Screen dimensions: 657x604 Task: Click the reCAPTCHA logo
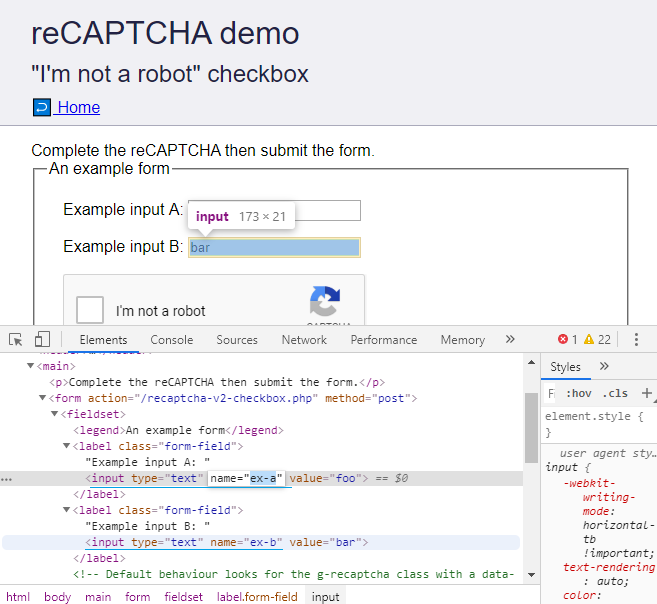[x=325, y=303]
